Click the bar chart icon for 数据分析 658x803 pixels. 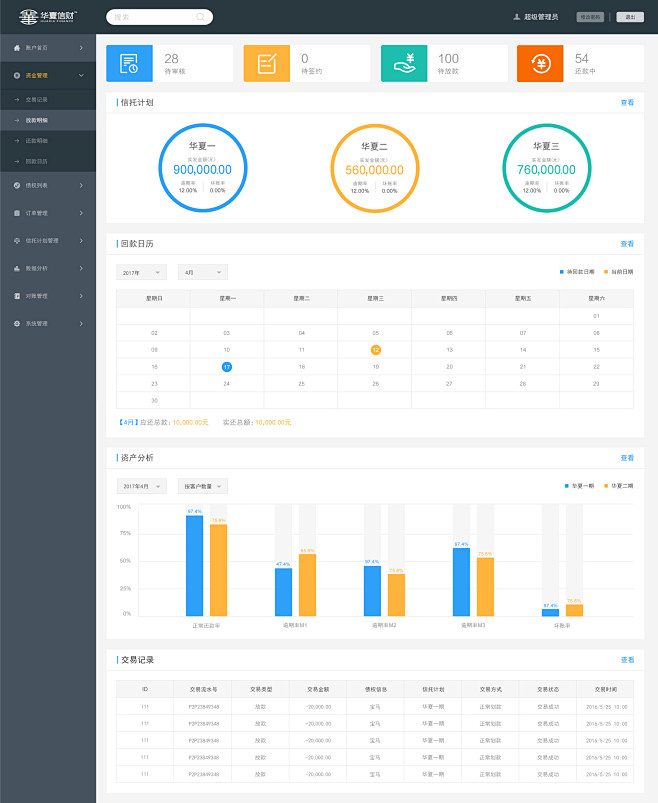point(17,268)
